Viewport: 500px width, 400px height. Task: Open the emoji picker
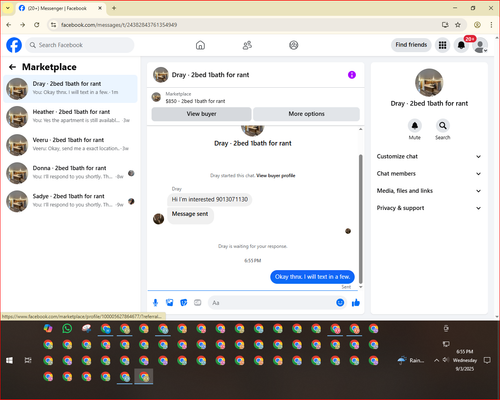(x=340, y=303)
